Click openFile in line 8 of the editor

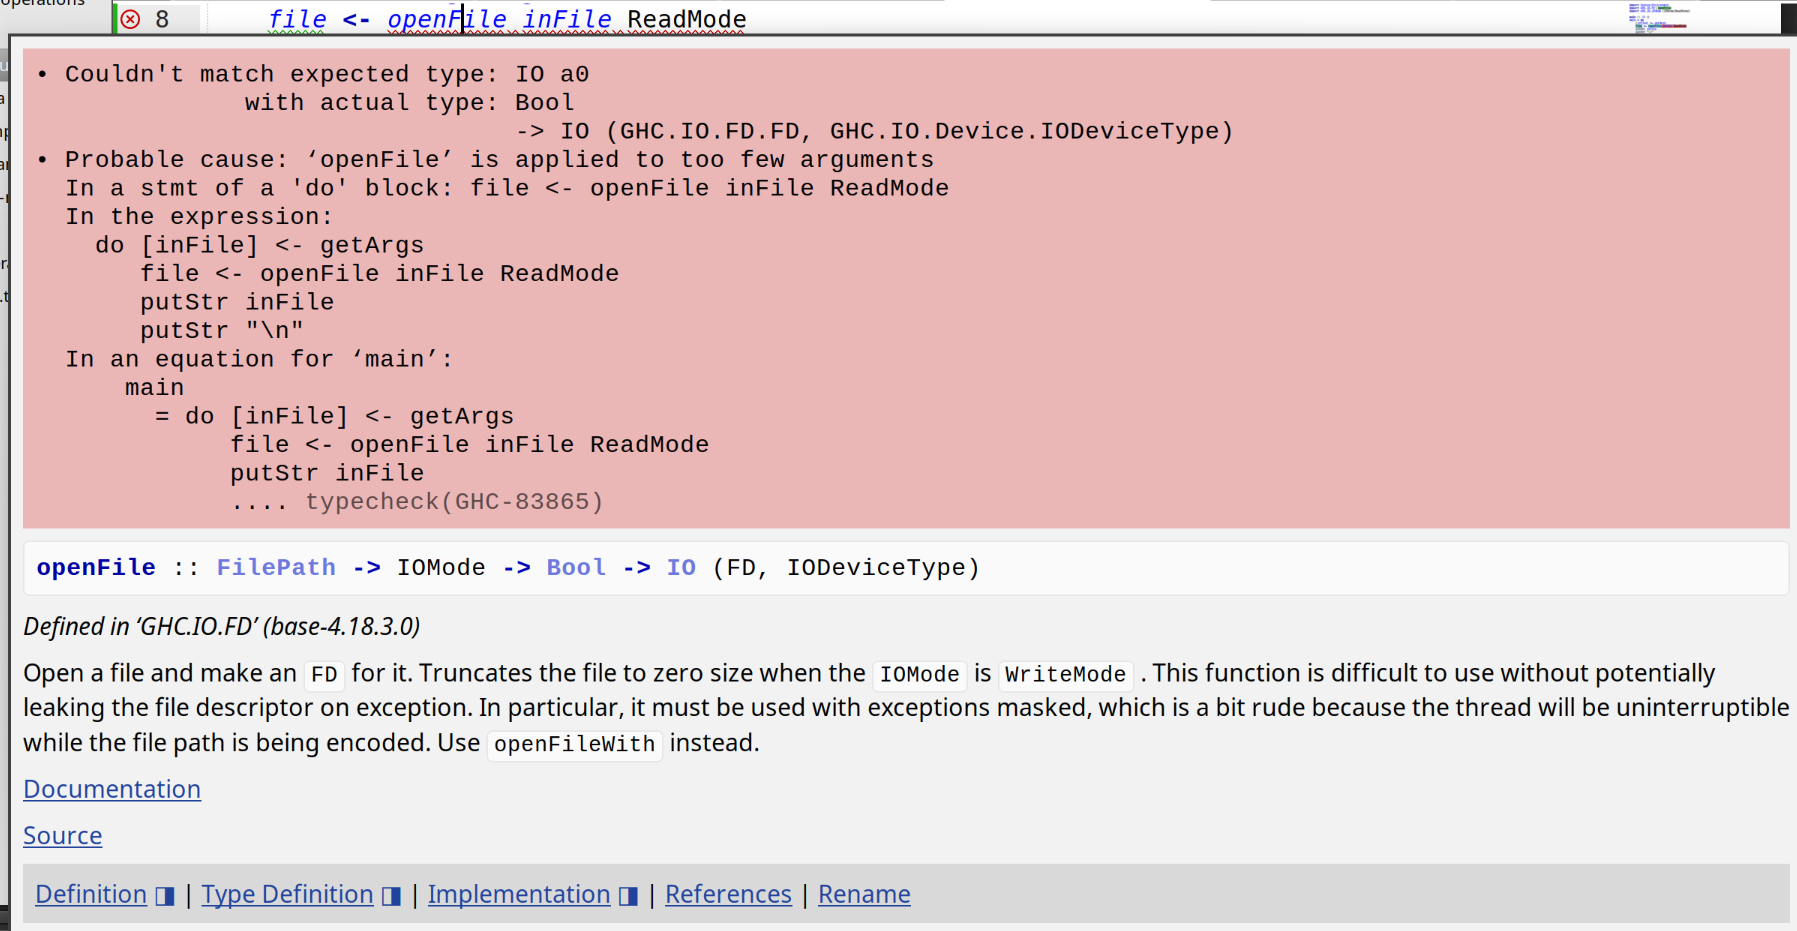[x=447, y=19]
